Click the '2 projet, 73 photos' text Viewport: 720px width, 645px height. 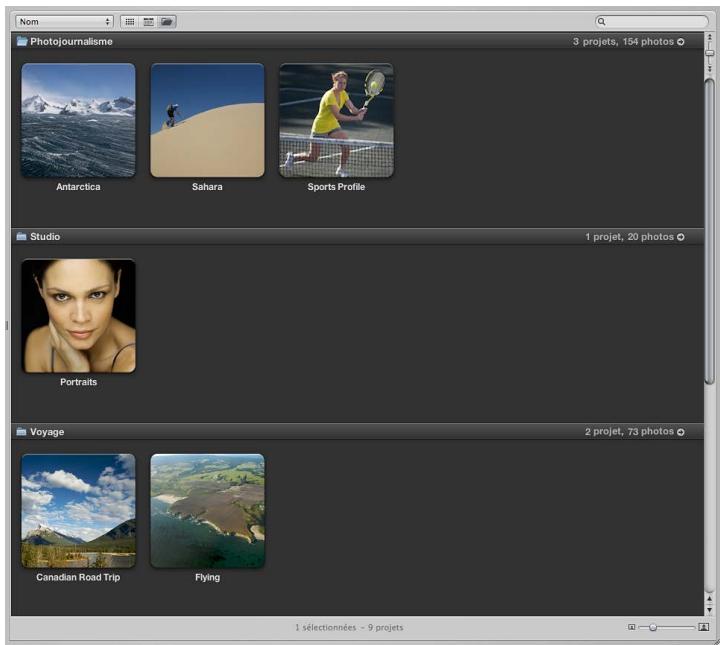tap(629, 432)
